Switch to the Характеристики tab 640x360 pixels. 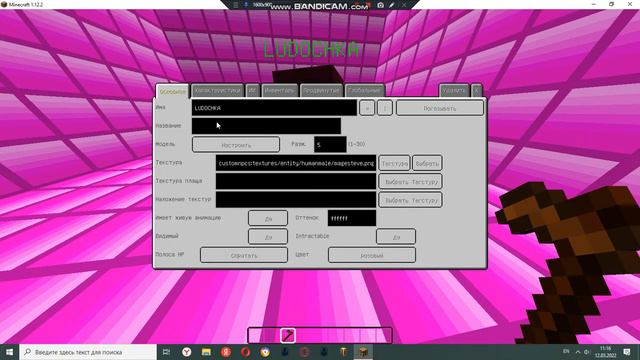point(218,91)
